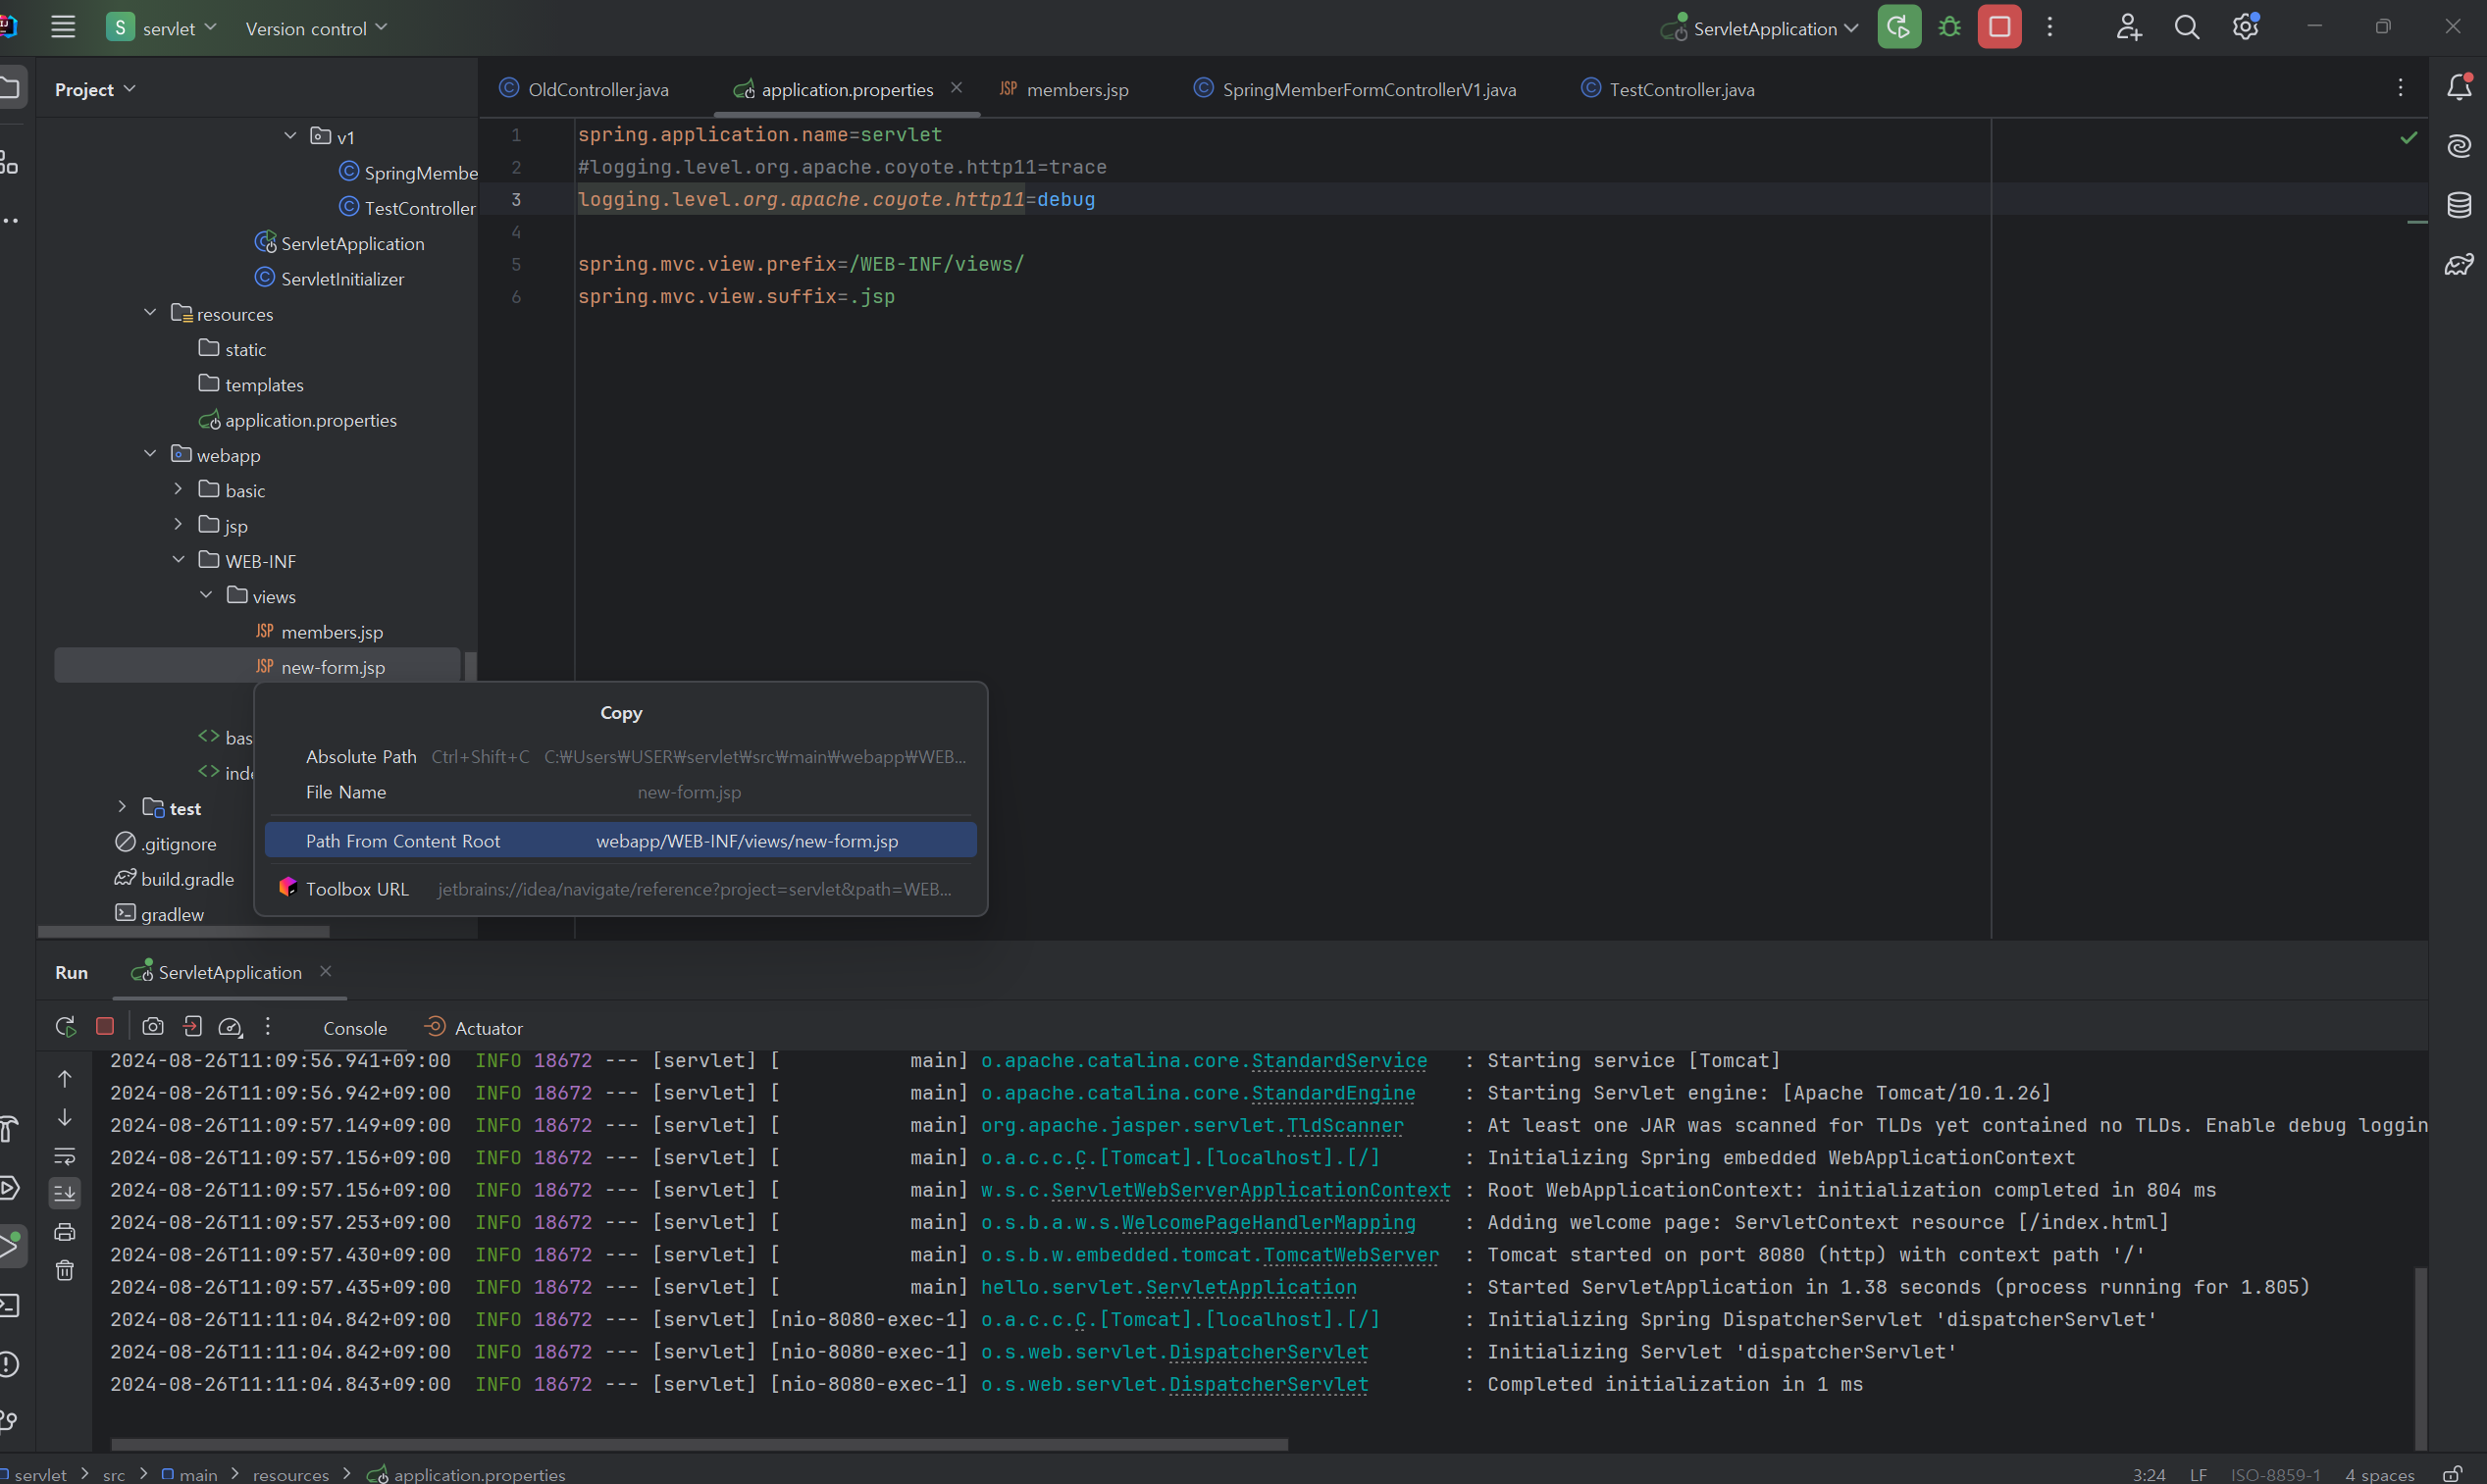This screenshot has width=2487, height=1484.
Task: Close ServletApplication run tab
Action: tap(325, 971)
